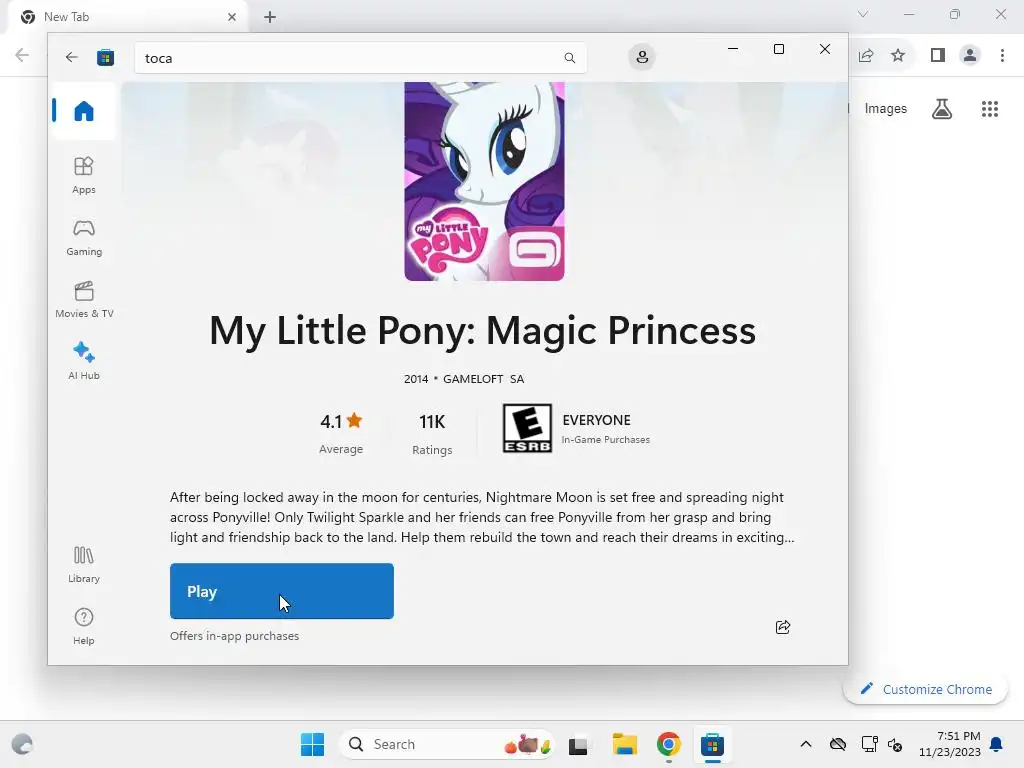
Task: Select the New Tab tab in Chrome
Action: [127, 17]
